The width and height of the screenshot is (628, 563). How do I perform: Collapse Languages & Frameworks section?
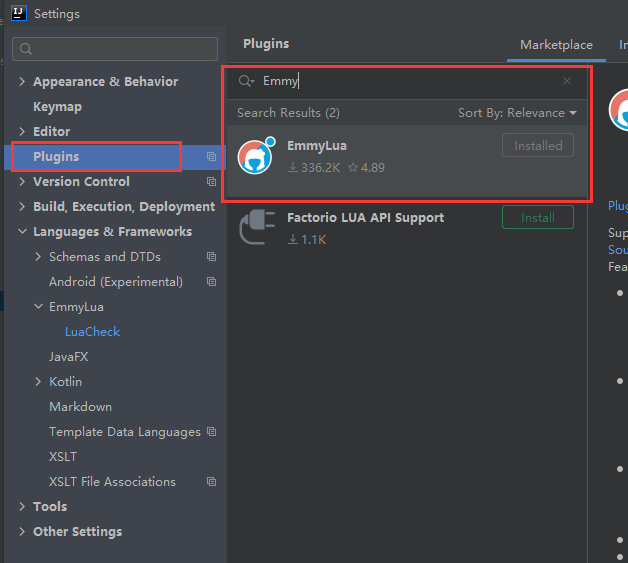(x=22, y=231)
